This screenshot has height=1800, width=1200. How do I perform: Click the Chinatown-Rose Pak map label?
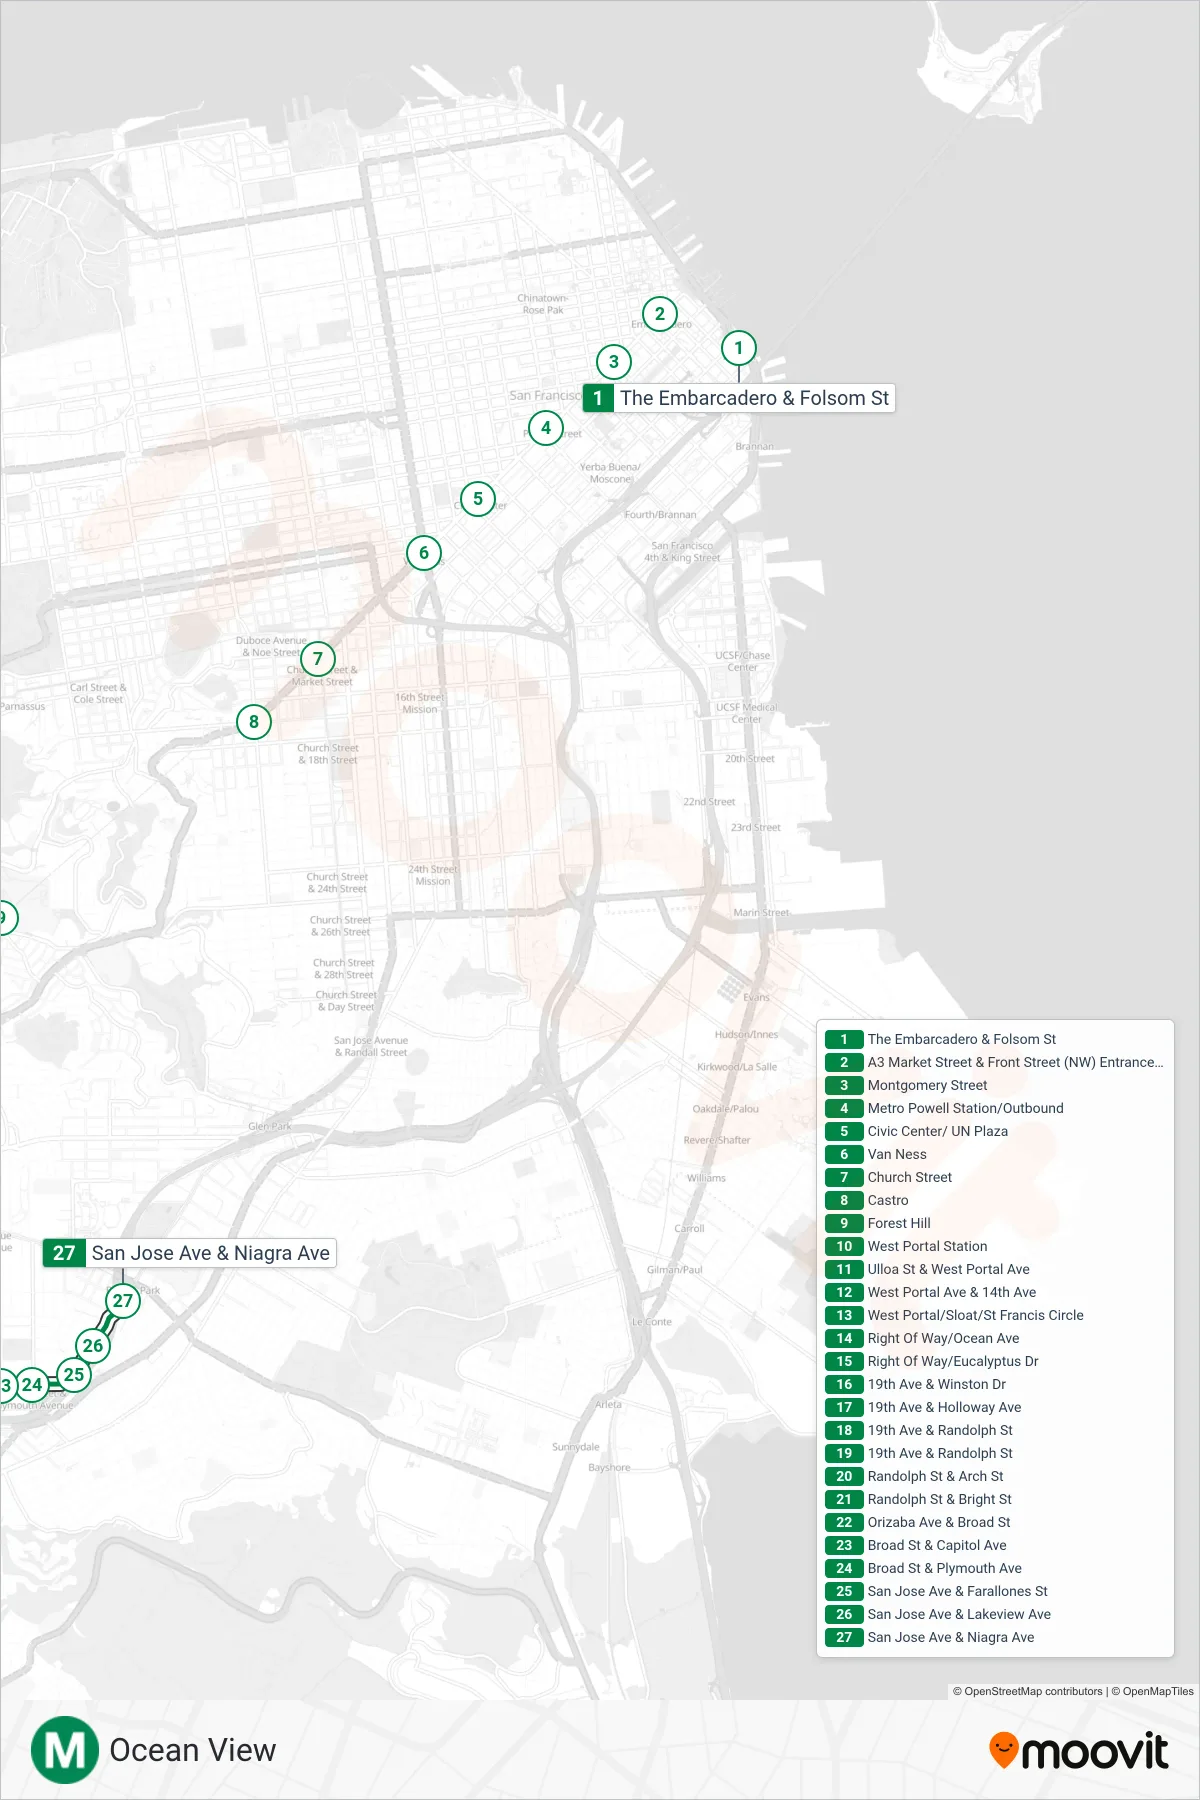pos(543,304)
